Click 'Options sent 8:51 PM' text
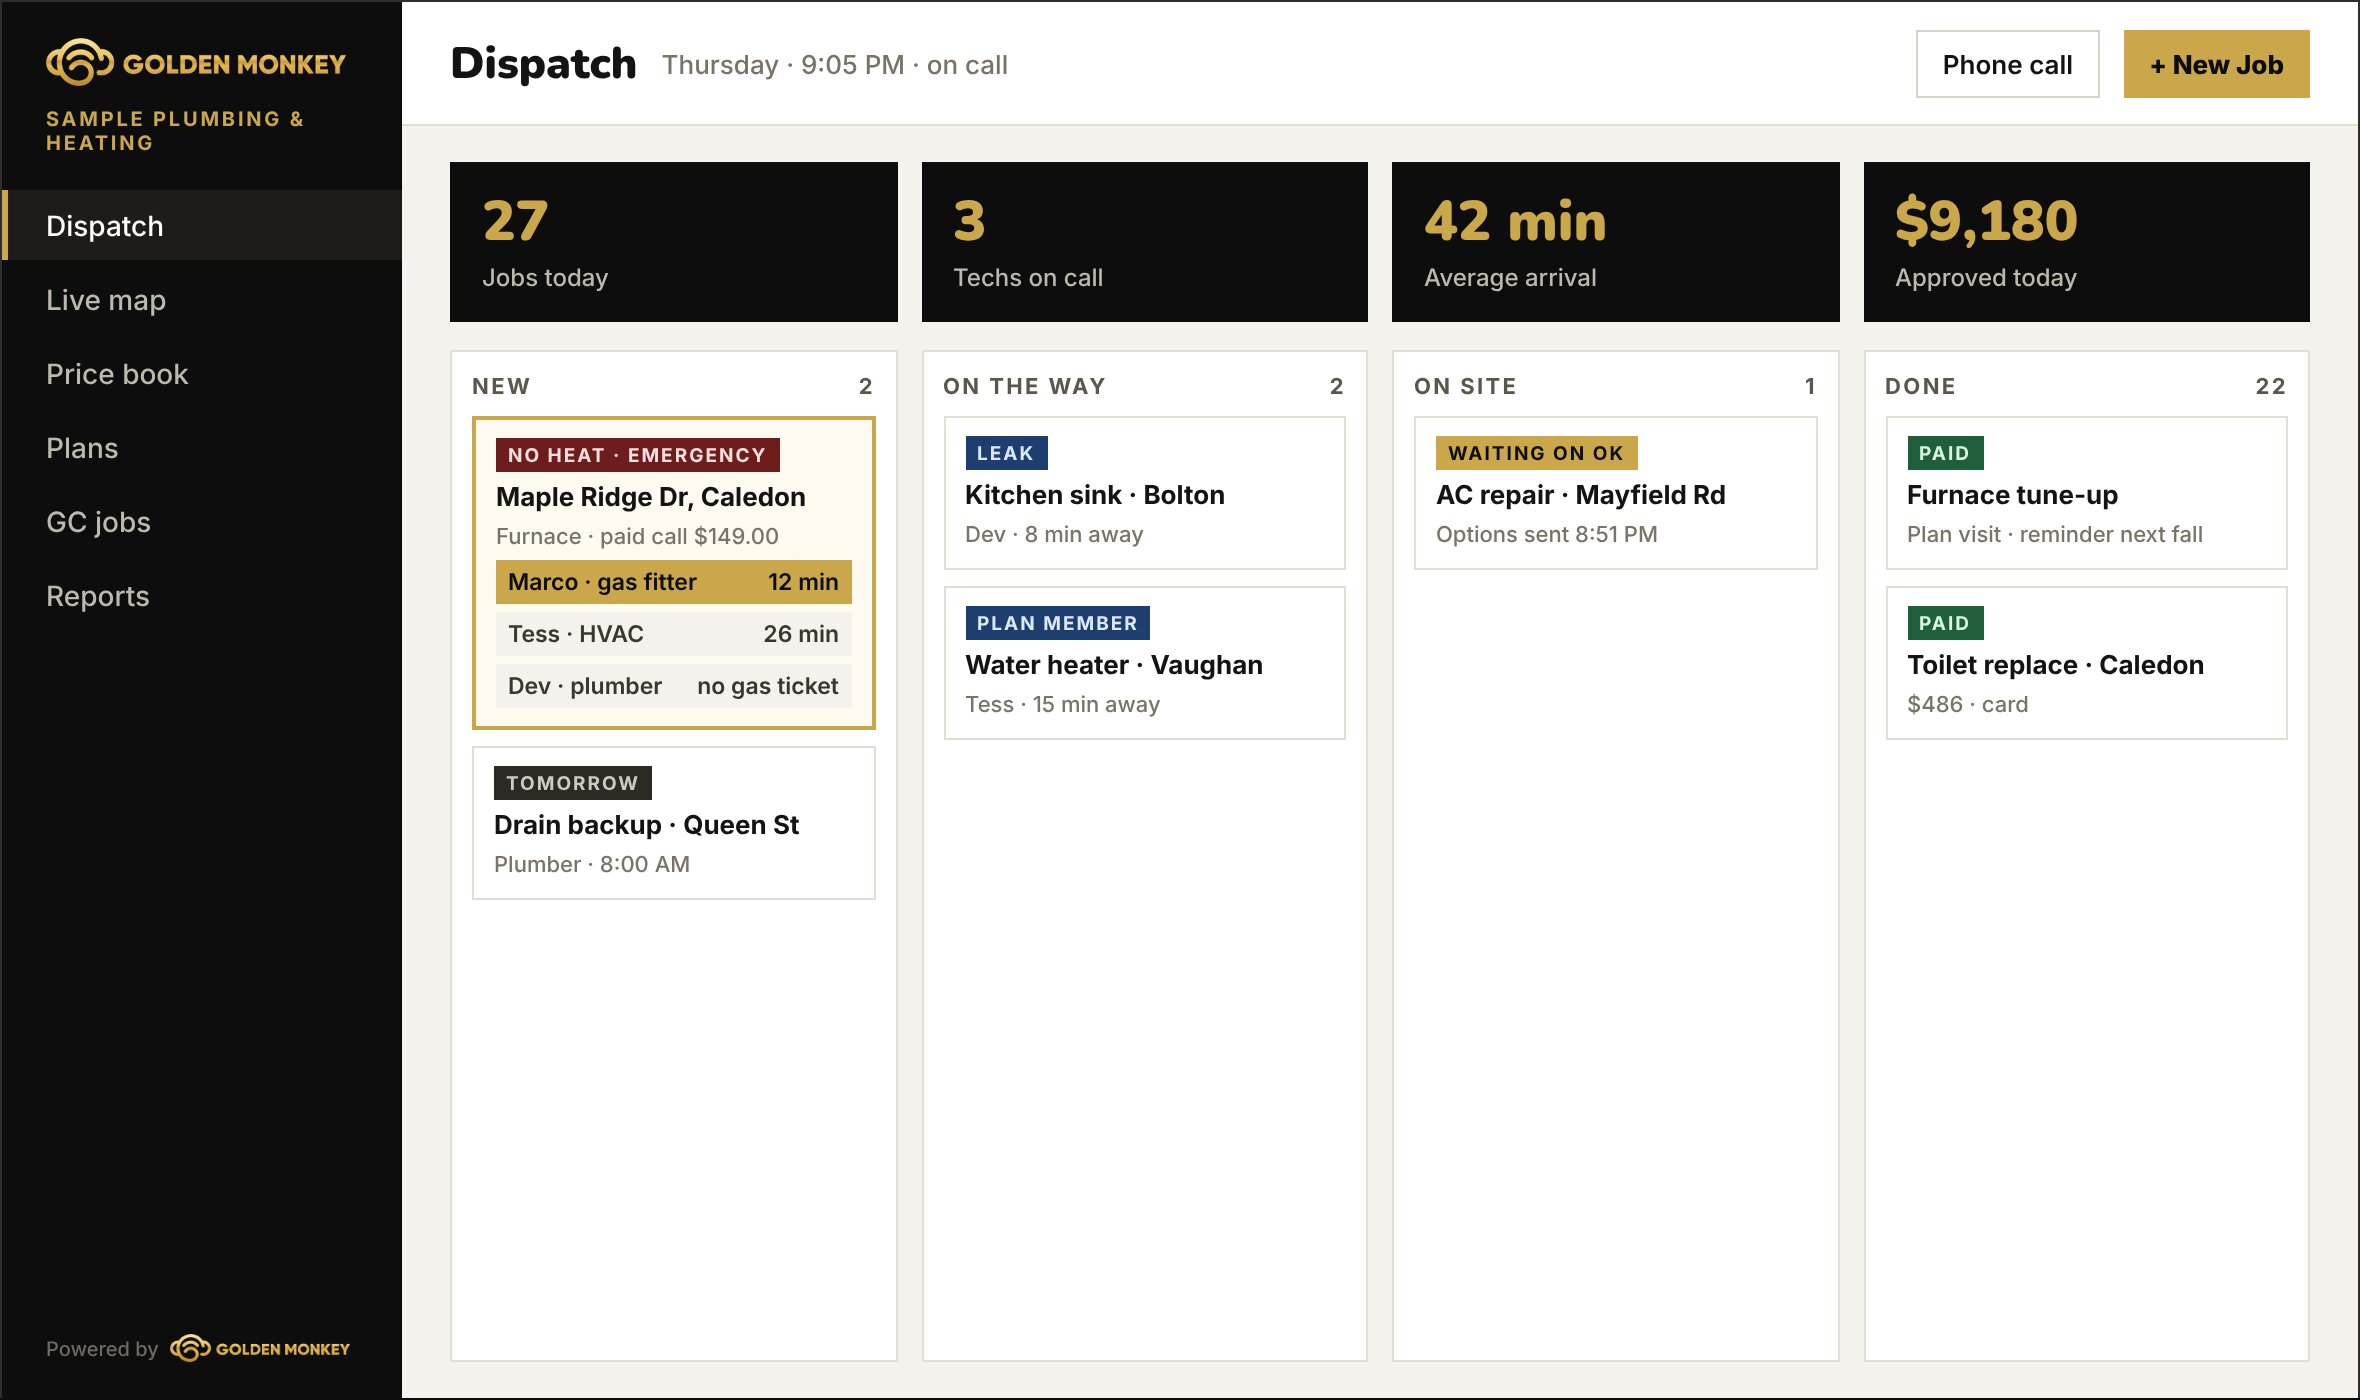 coord(1546,534)
